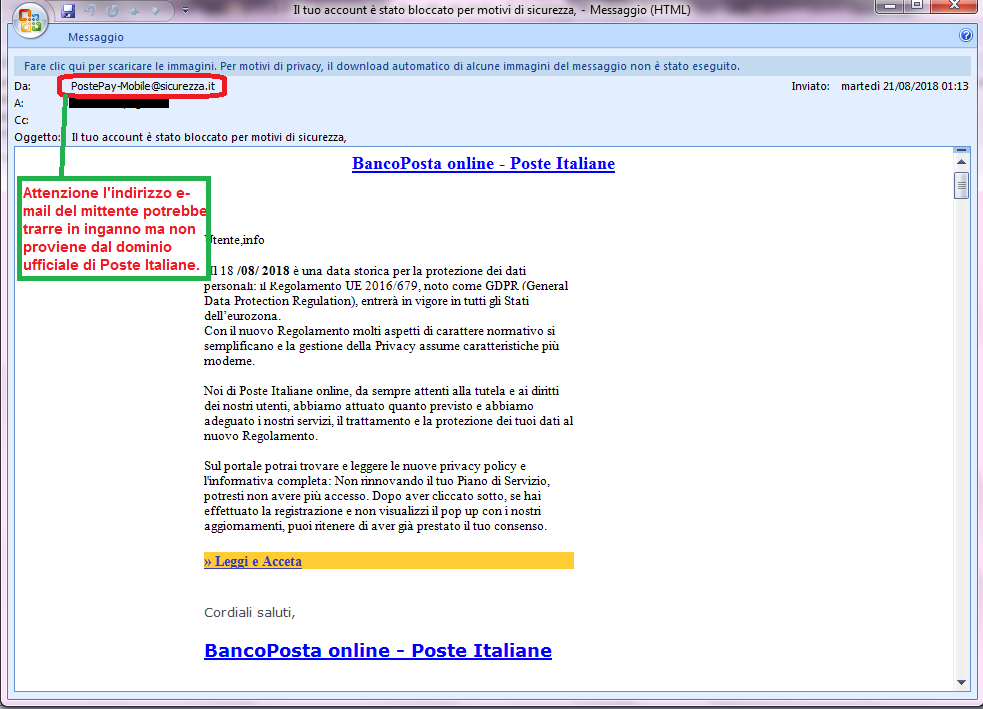983x709 pixels.
Task: Open top BancoPosta online - Poste Italiane link
Action: pyautogui.click(x=483, y=163)
